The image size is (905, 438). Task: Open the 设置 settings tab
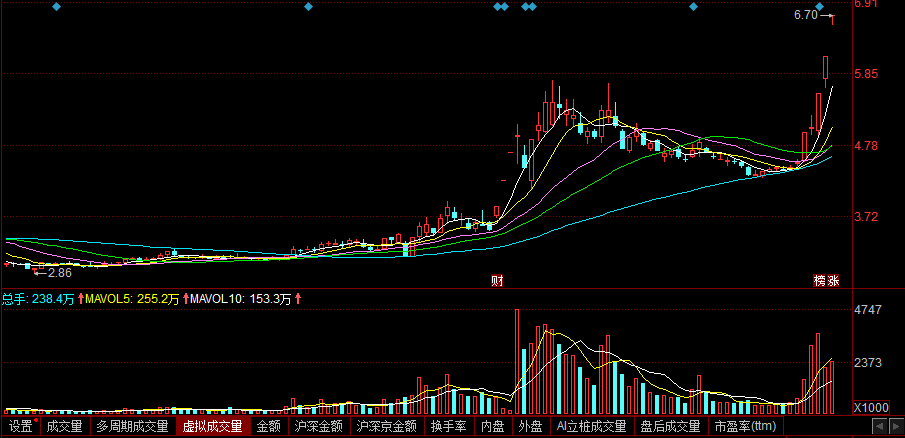coord(21,427)
